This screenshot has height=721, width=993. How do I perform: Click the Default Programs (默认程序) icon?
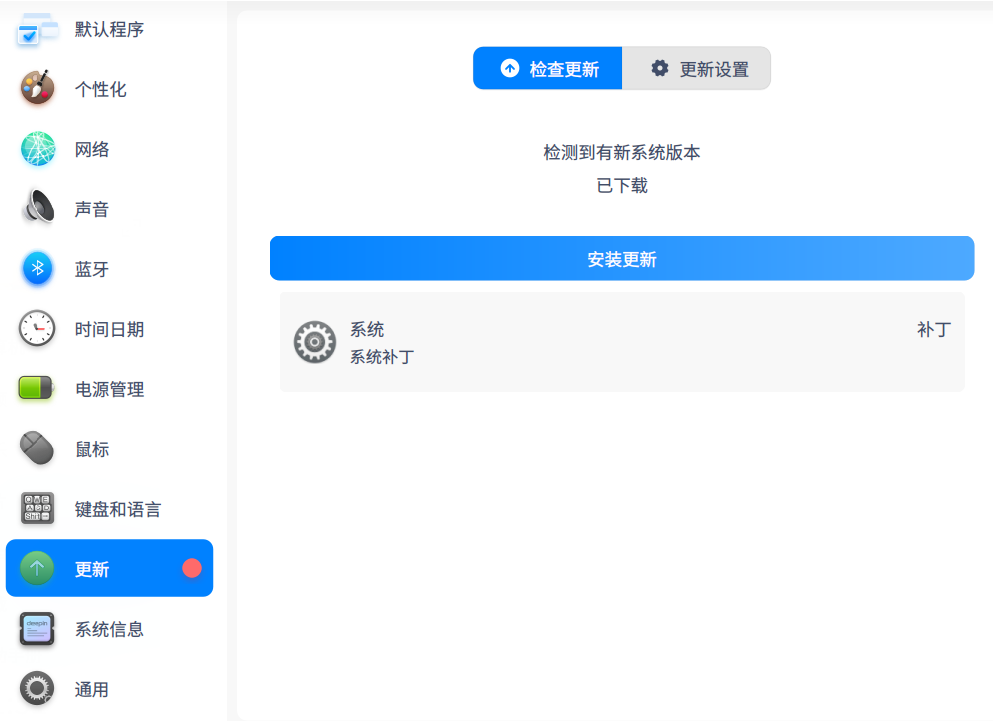tap(38, 29)
